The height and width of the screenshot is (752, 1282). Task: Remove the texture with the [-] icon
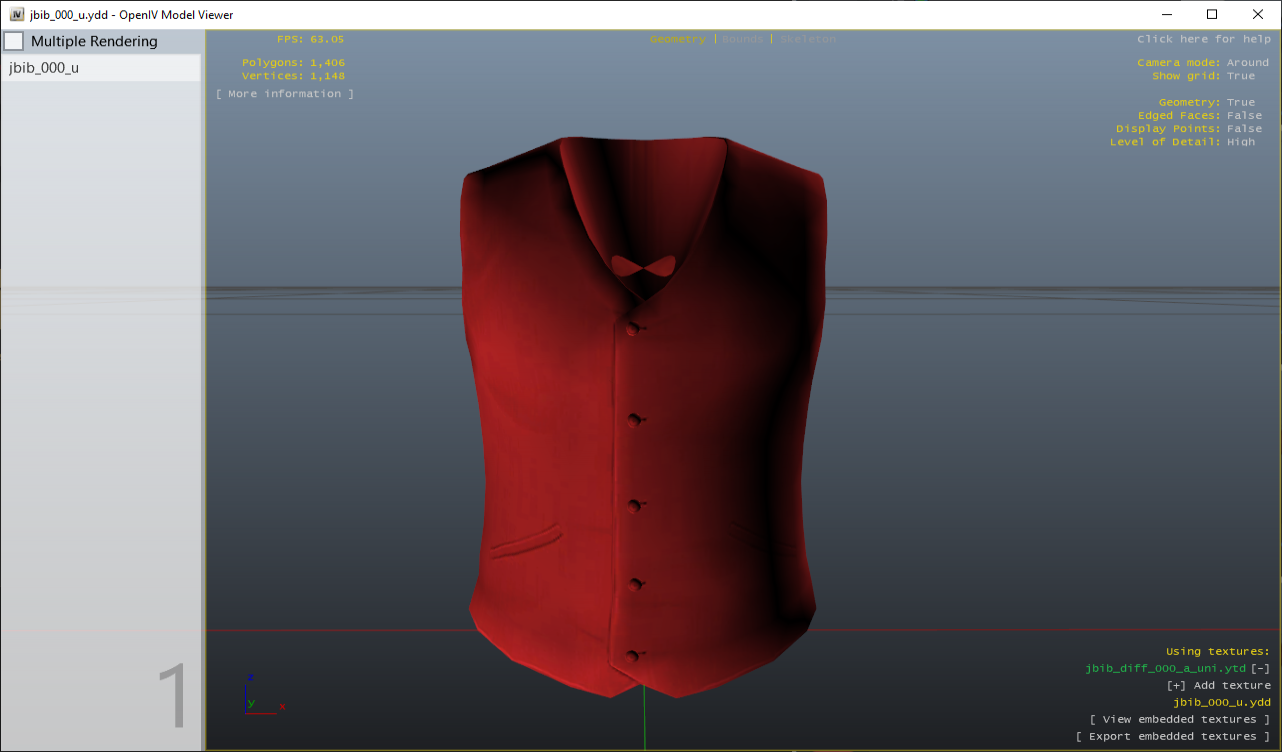pos(1261,669)
